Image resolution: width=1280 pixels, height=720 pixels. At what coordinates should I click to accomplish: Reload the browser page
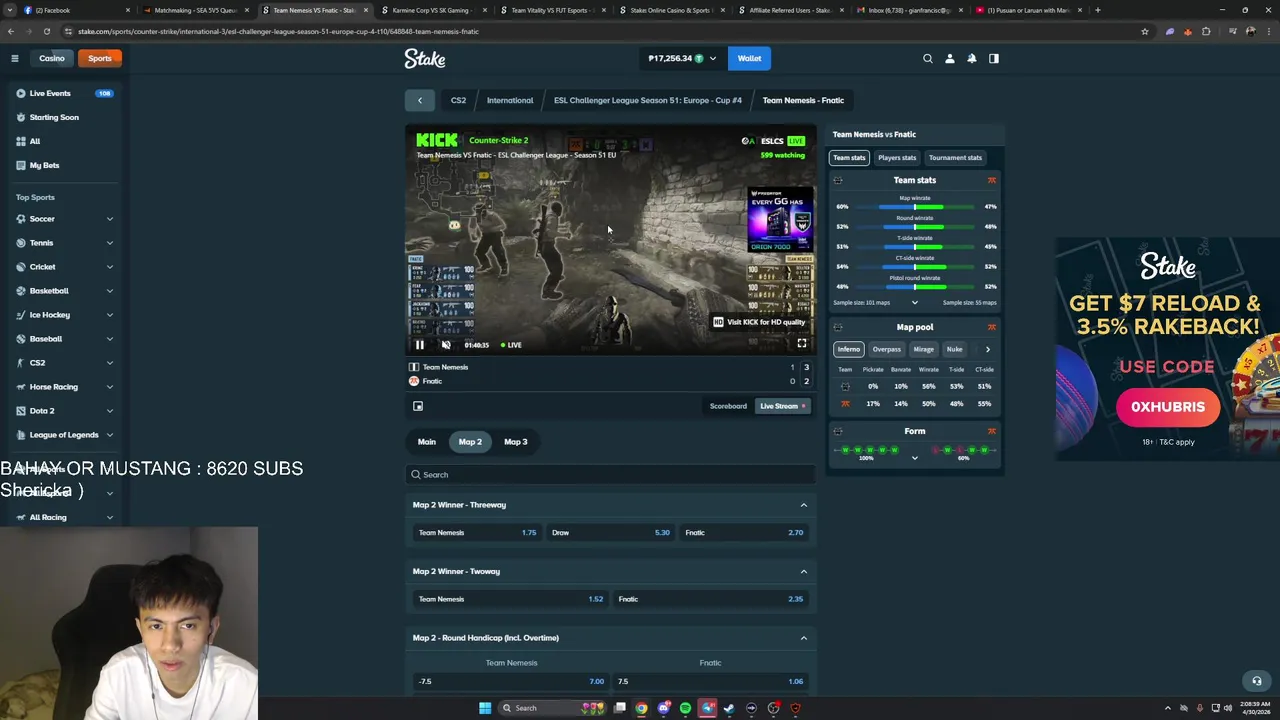[x=46, y=31]
